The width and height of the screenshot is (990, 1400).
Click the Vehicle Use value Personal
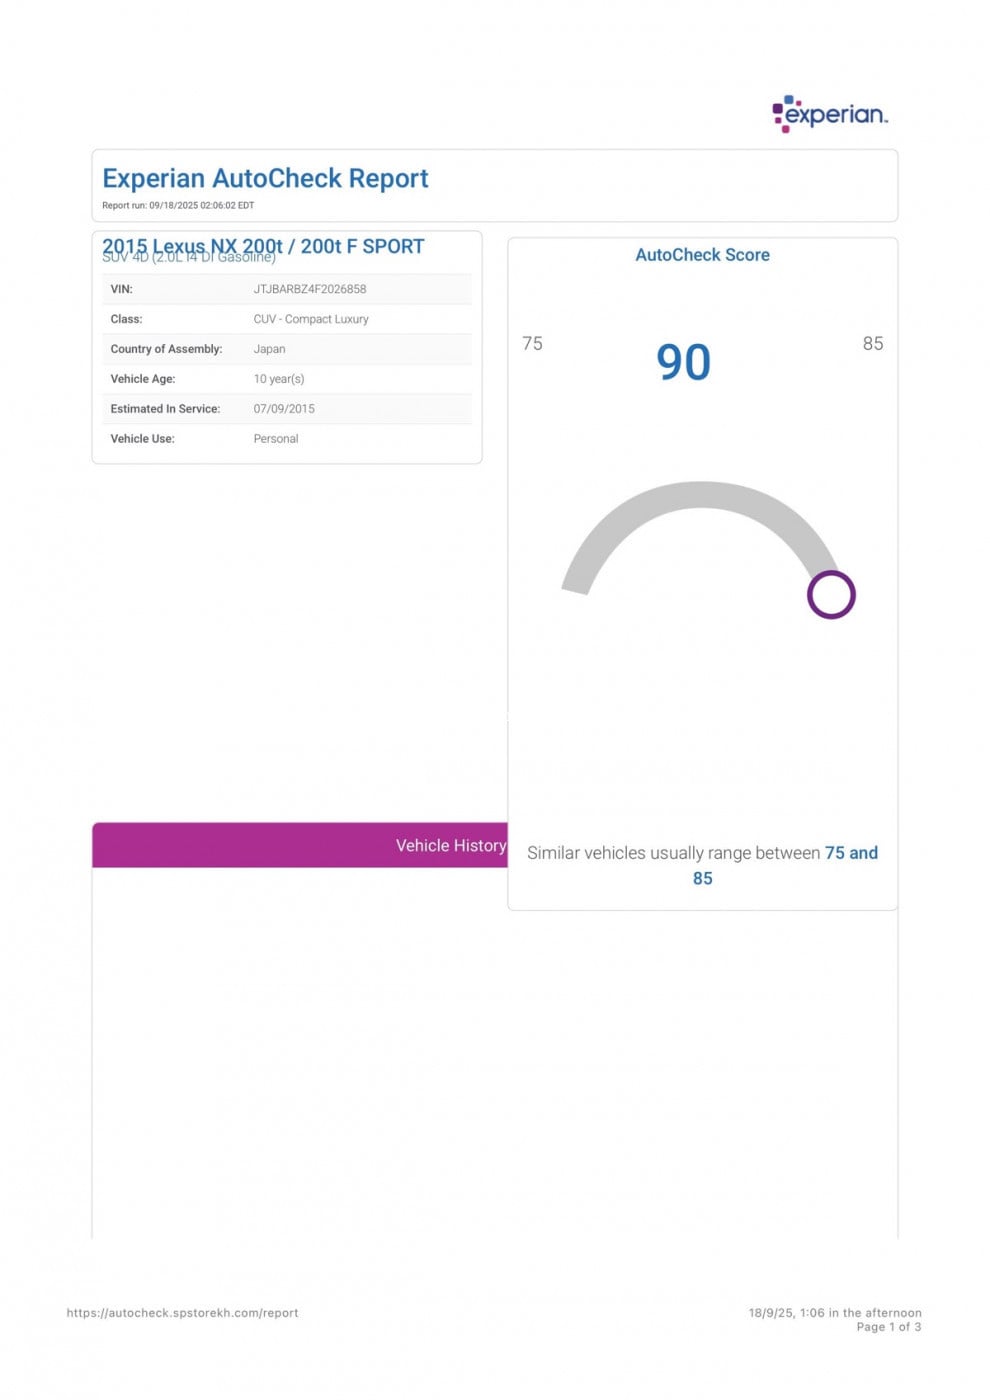[x=275, y=439]
